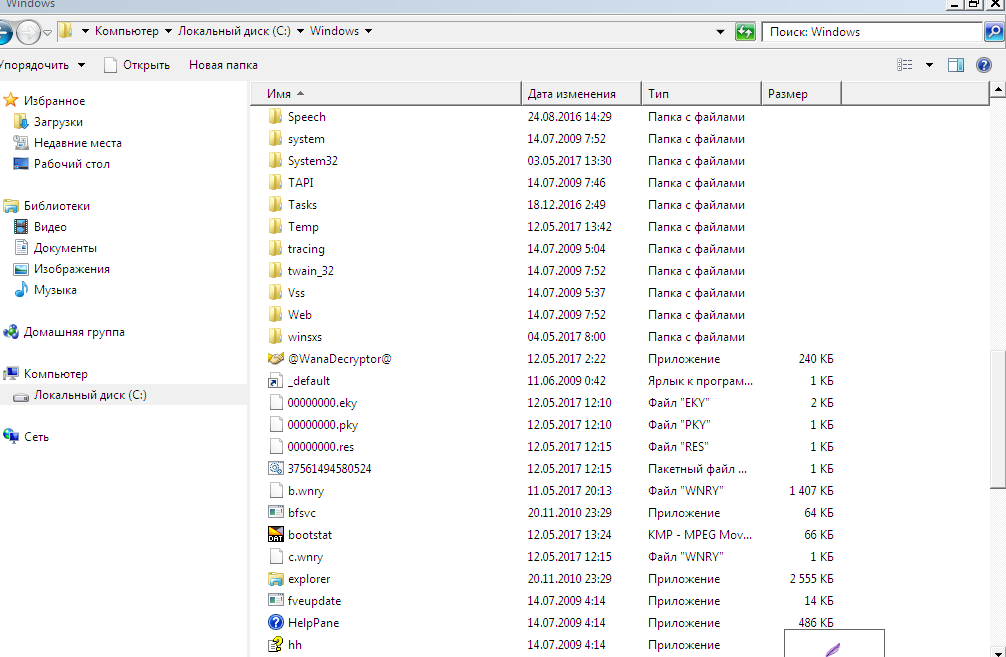The width and height of the screenshot is (1006, 657).
Task: Select the hh application icon
Action: (275, 644)
